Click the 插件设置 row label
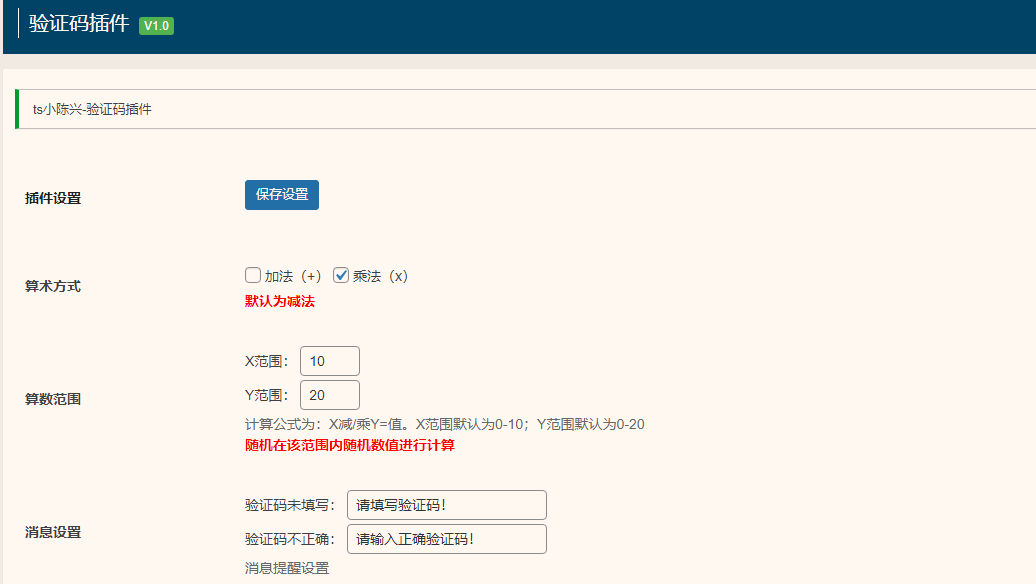 click(x=53, y=198)
